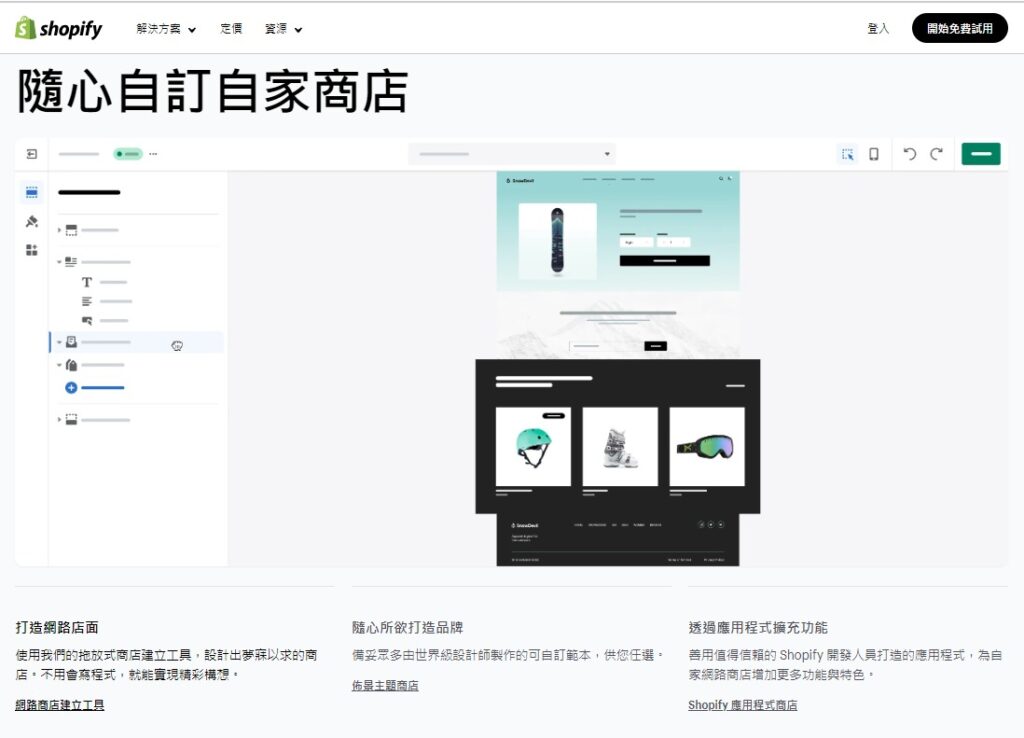Expand the 解決方案 dropdown menu
This screenshot has height=738, width=1024.
[166, 29]
